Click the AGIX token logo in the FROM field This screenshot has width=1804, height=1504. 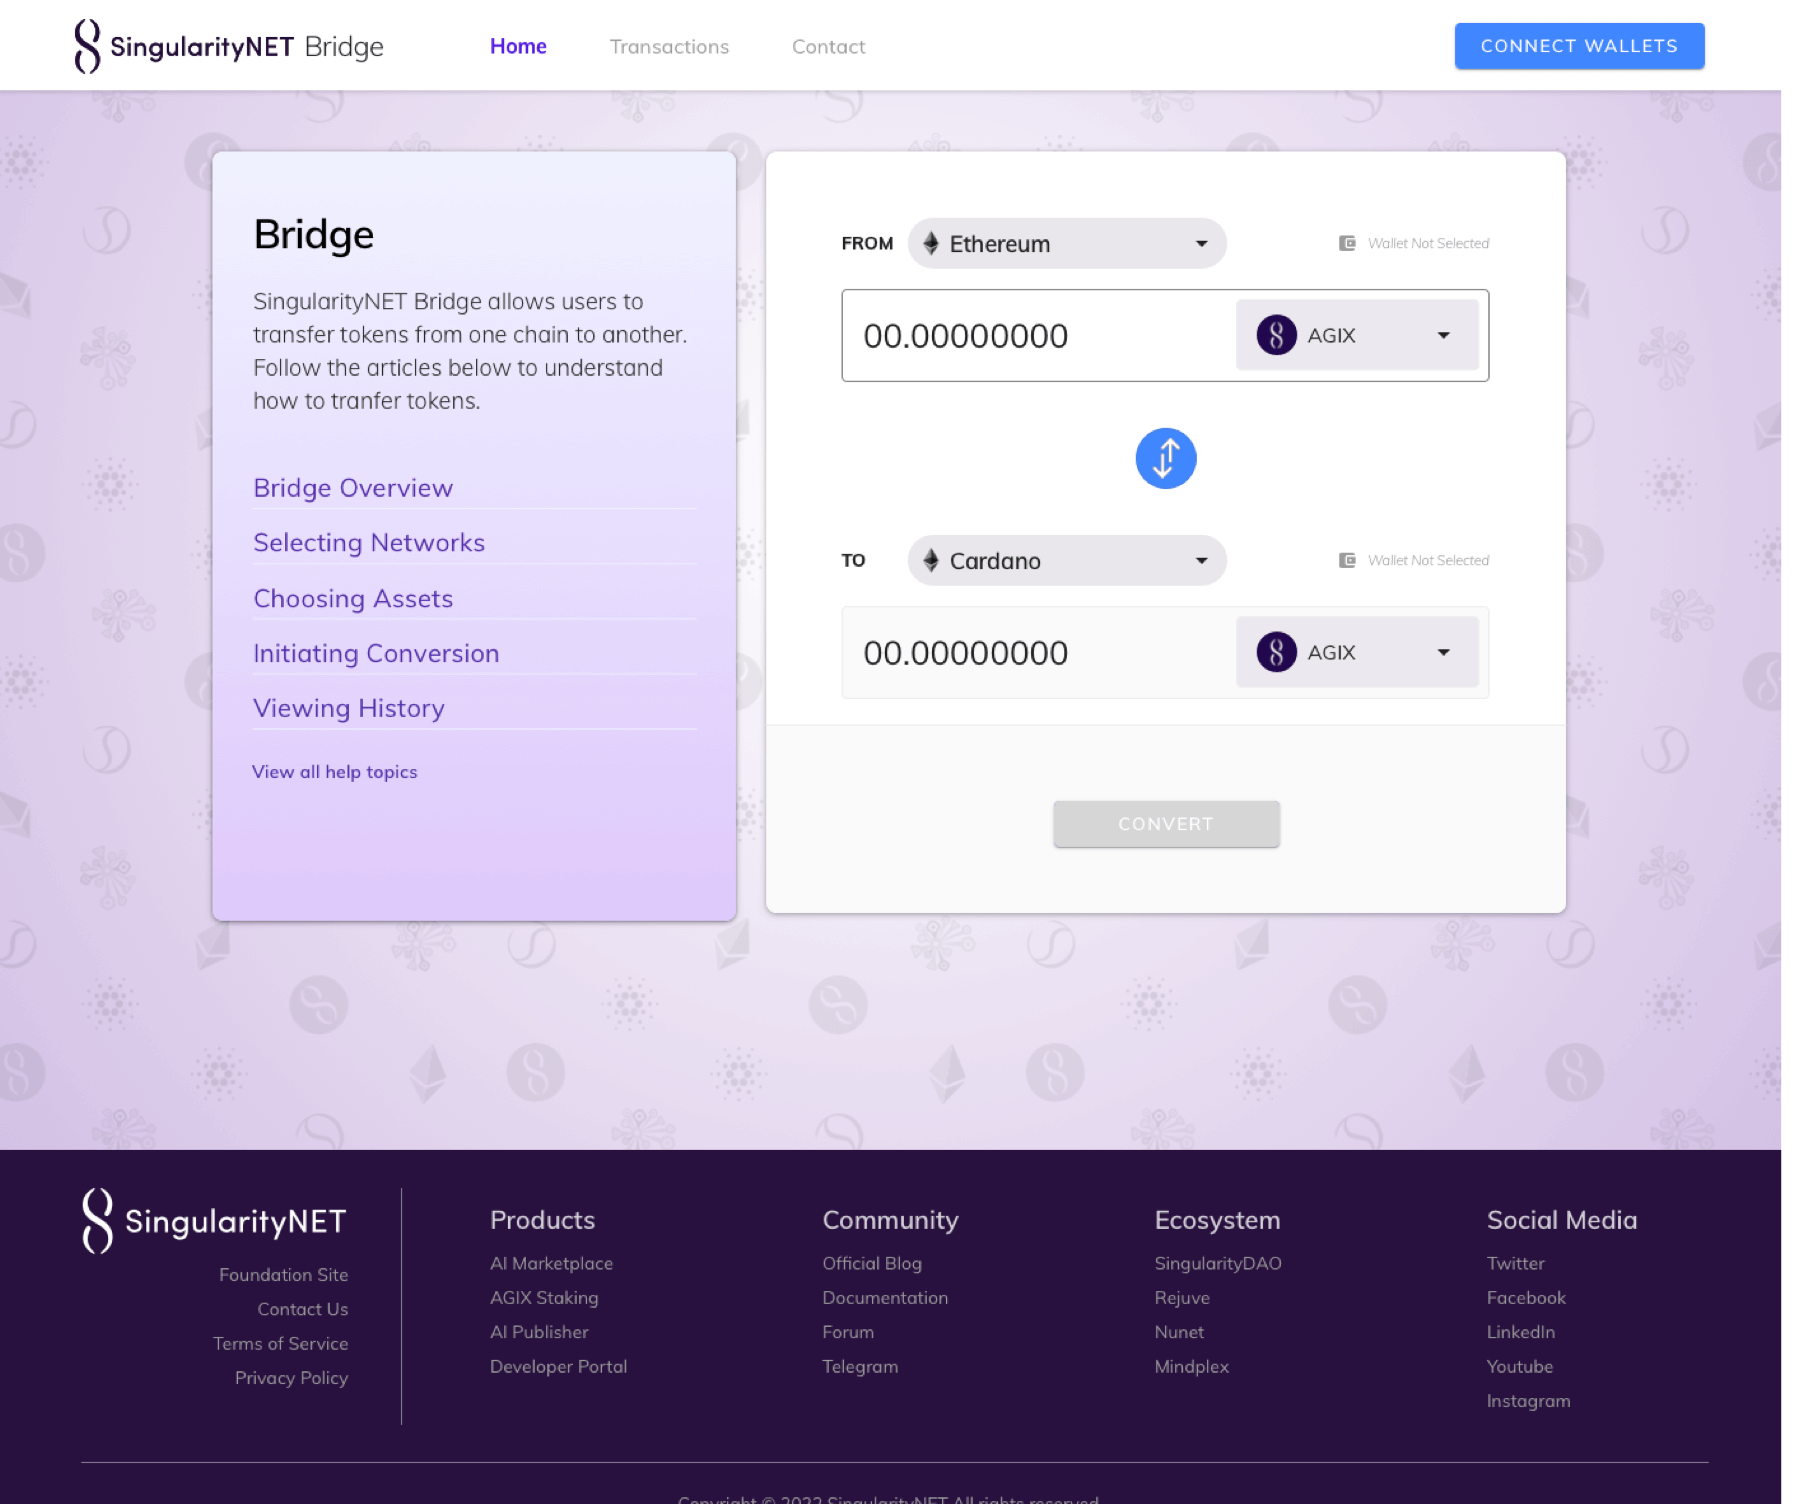[x=1276, y=335]
